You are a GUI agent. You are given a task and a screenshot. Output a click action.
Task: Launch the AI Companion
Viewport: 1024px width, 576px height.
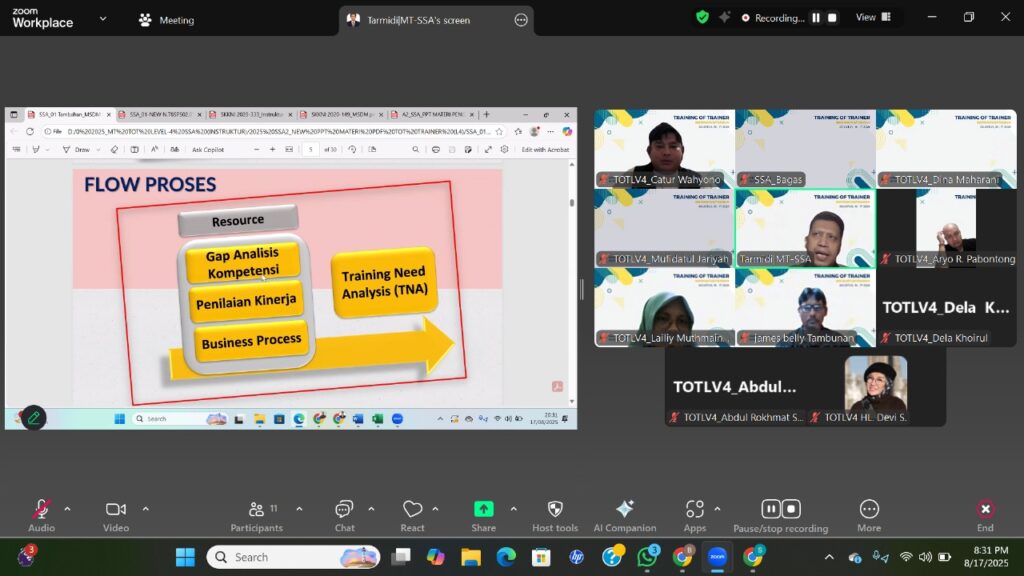click(624, 510)
